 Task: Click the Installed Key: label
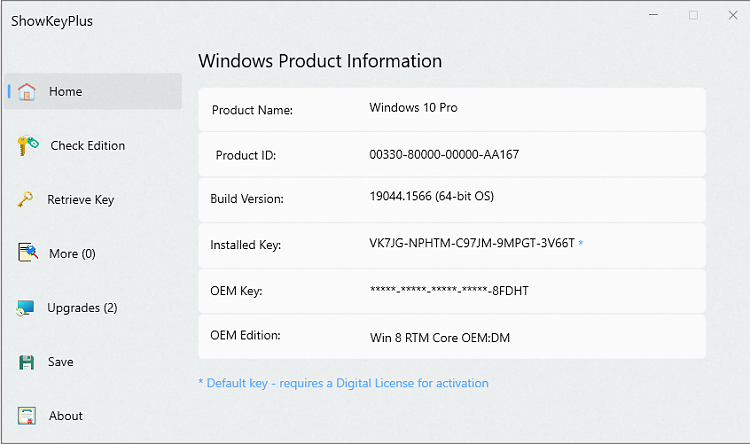coord(245,245)
